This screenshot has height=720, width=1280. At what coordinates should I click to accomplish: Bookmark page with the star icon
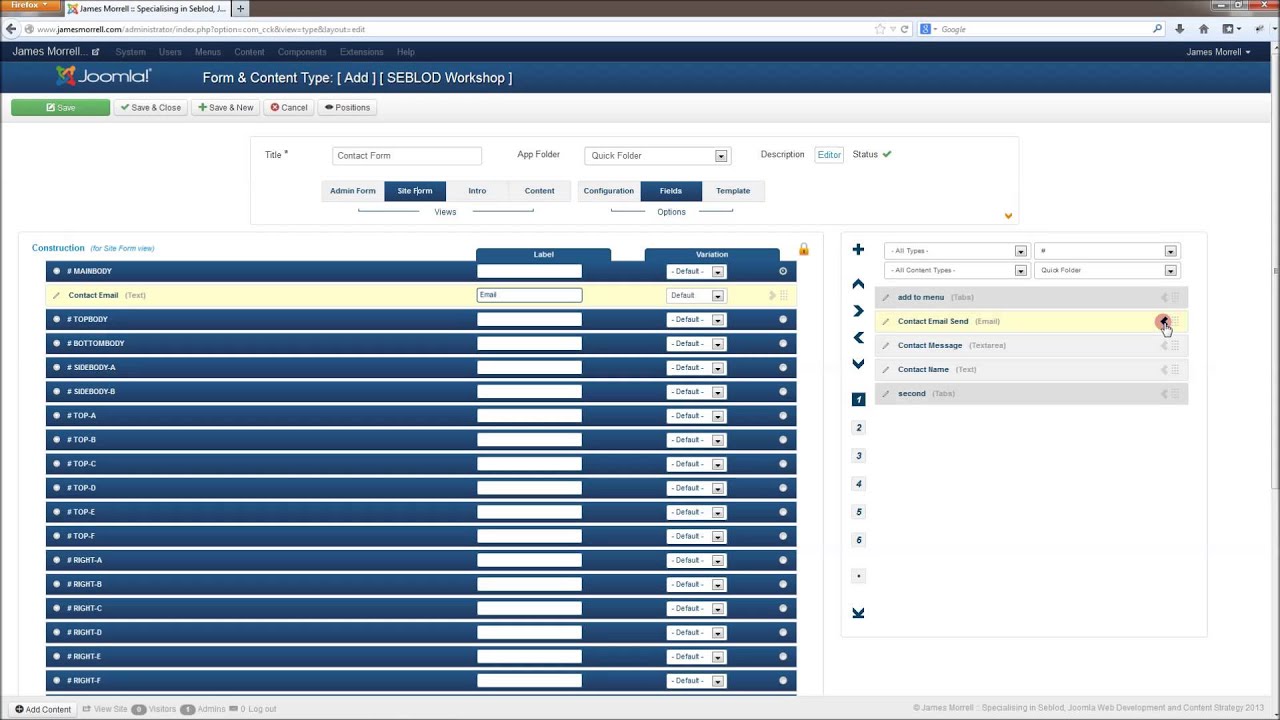point(880,29)
